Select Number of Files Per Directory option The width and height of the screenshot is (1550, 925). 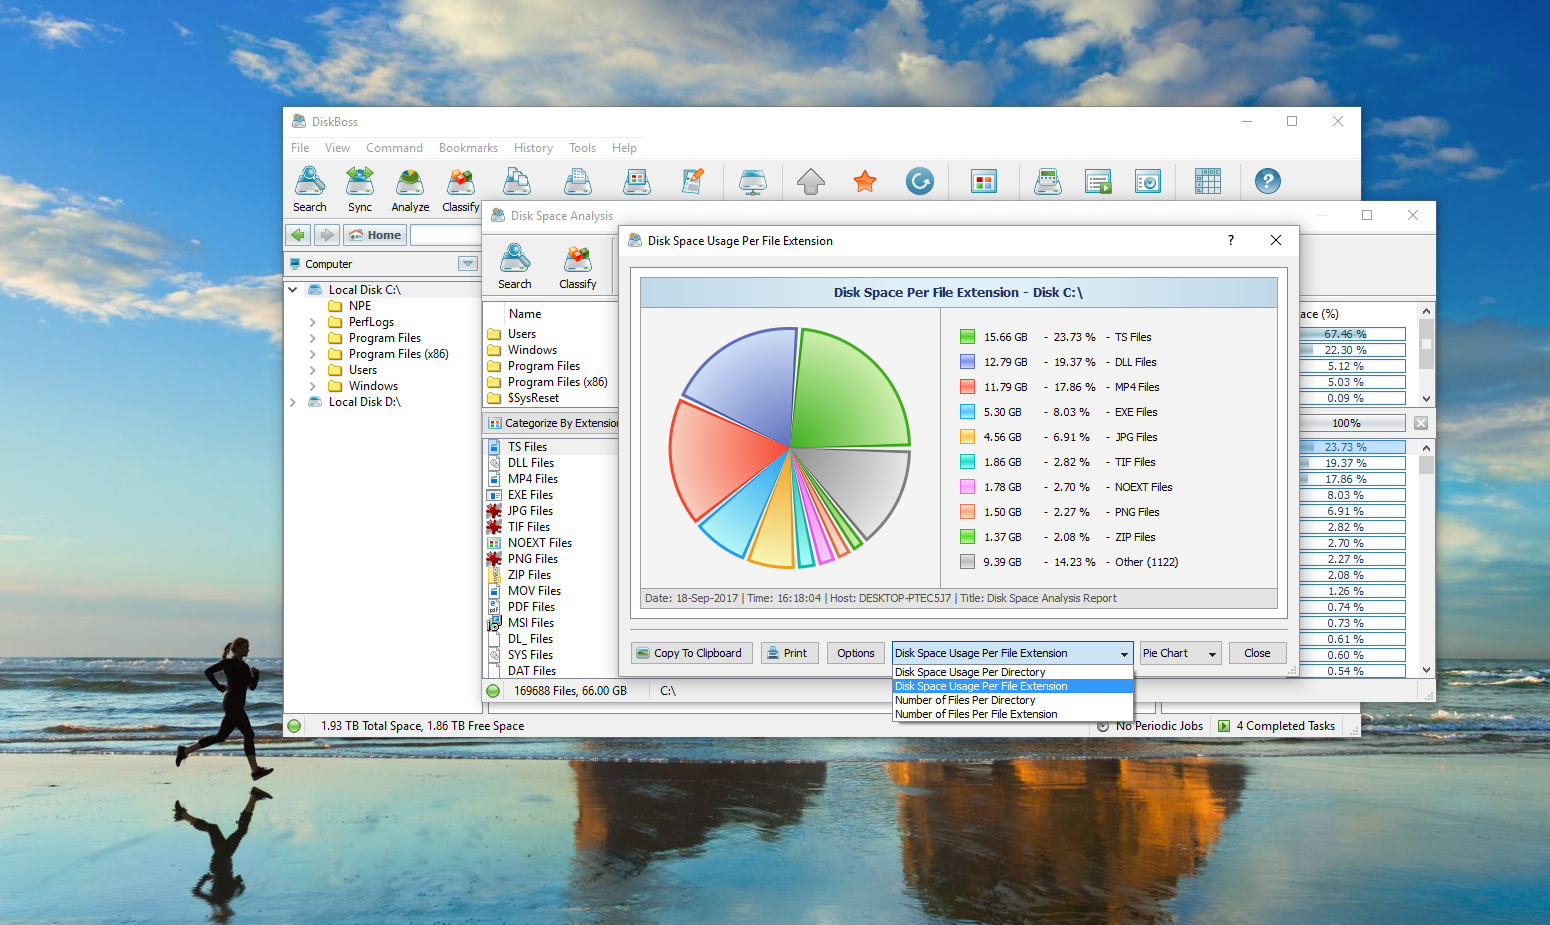(965, 700)
